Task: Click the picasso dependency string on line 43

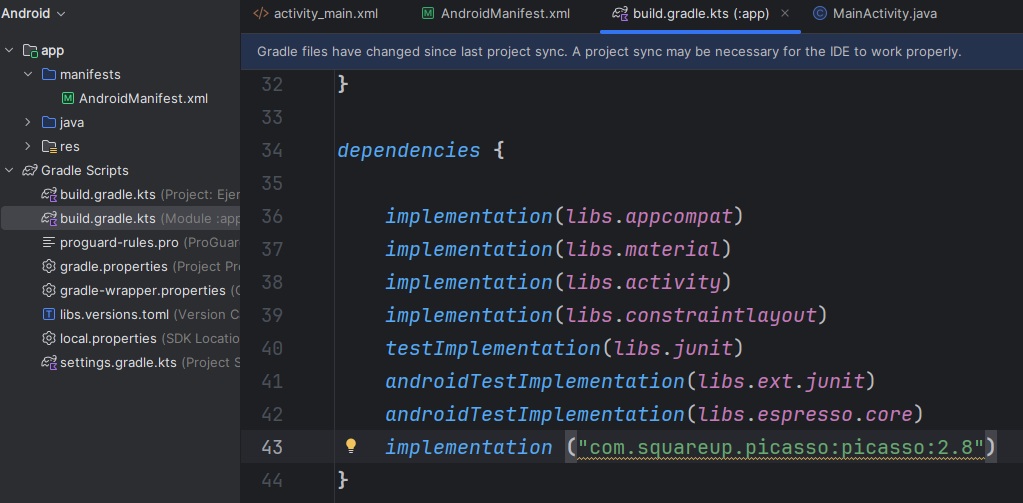Action: pos(781,448)
